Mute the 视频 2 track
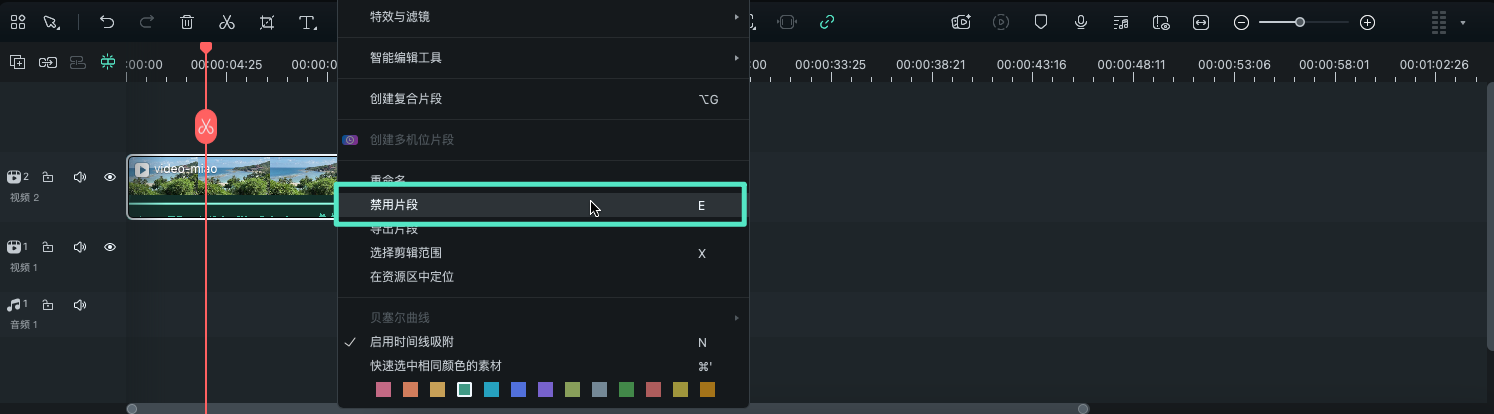Image resolution: width=1494 pixels, height=414 pixels. point(80,177)
